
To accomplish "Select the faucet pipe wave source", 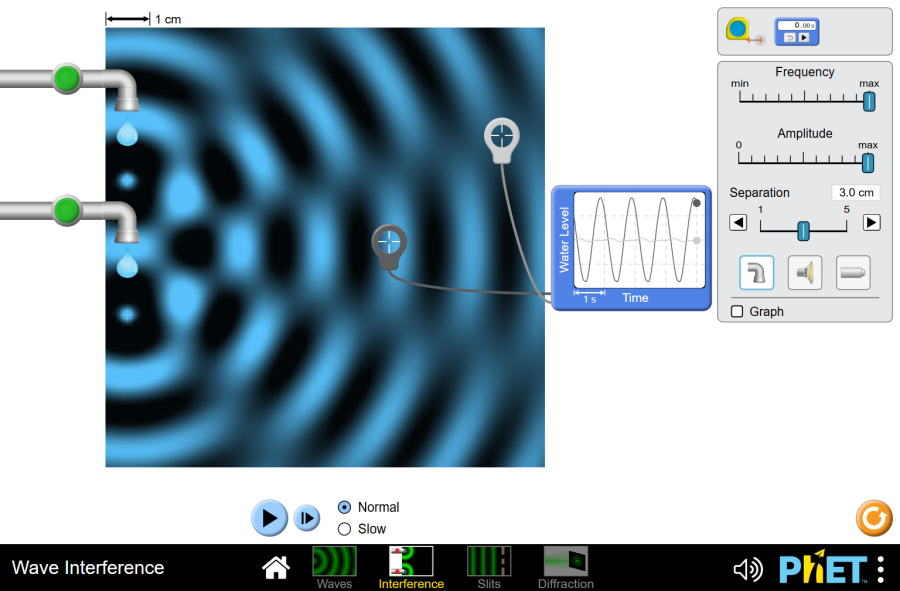I will point(755,272).
